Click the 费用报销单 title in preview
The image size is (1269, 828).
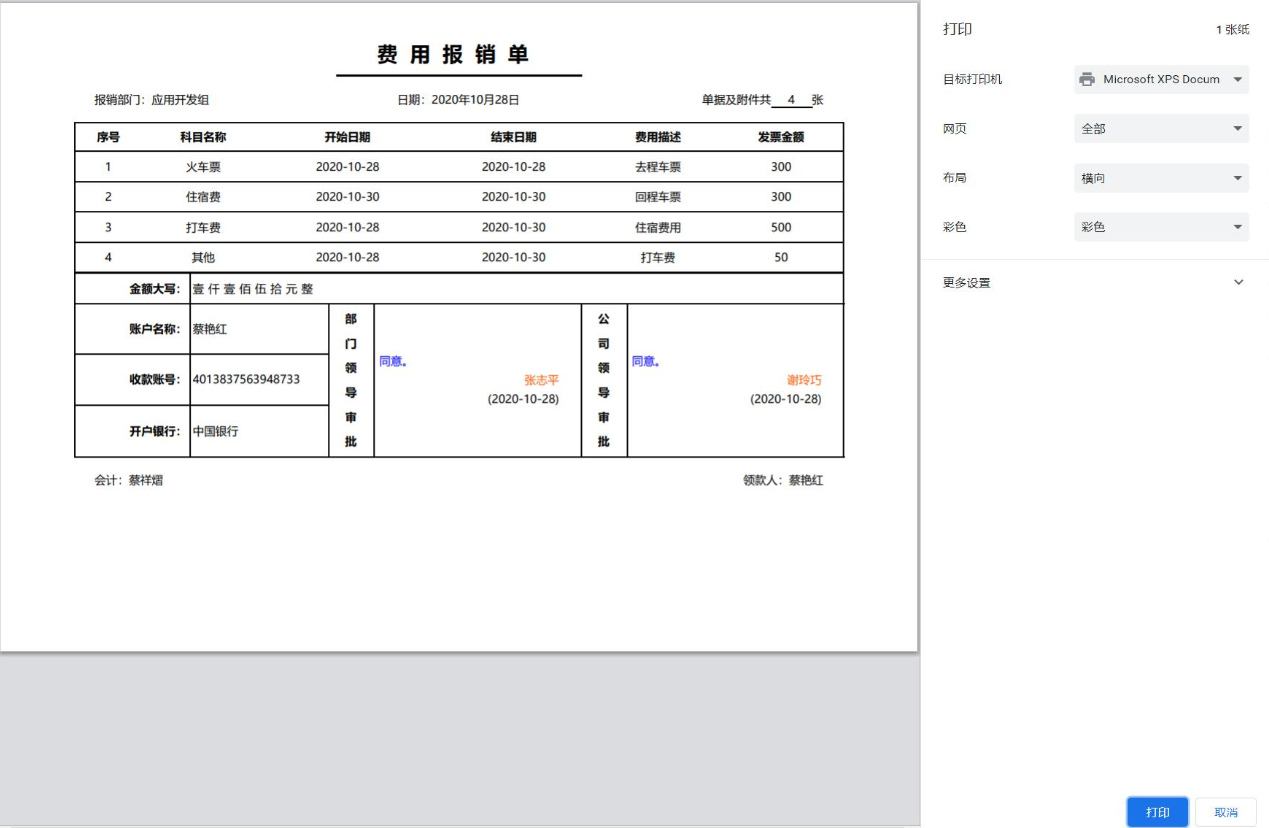coord(453,55)
